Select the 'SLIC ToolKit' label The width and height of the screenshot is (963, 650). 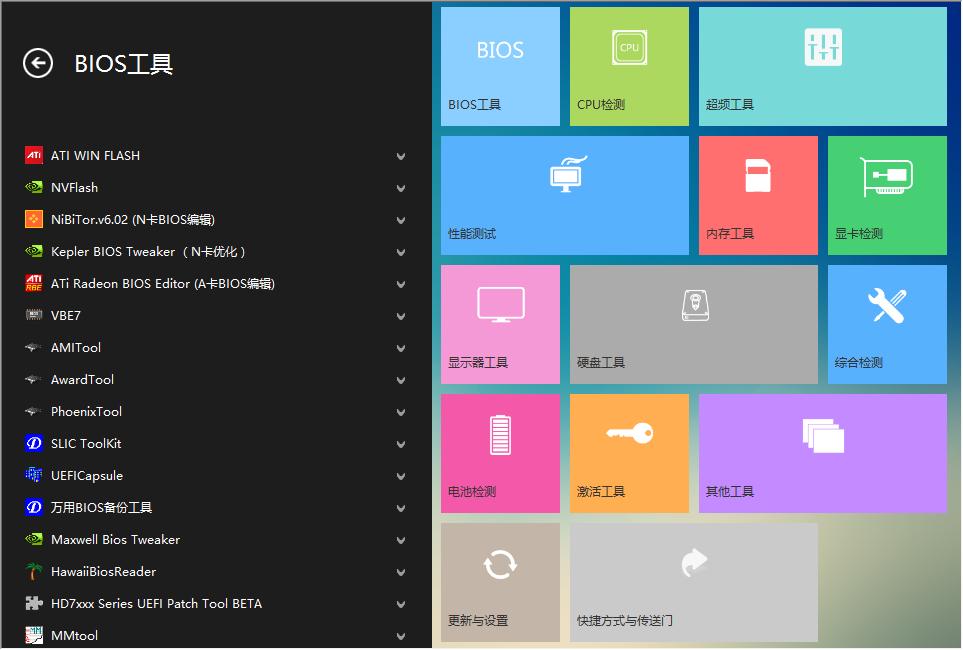coord(86,443)
